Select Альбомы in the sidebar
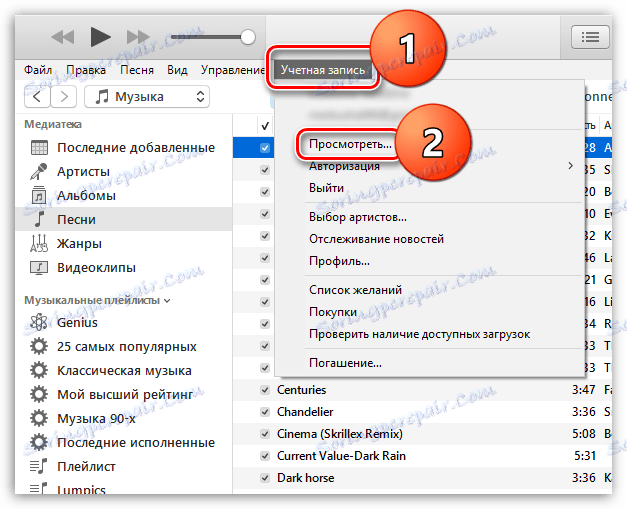This screenshot has height=509, width=627. pos(124,196)
